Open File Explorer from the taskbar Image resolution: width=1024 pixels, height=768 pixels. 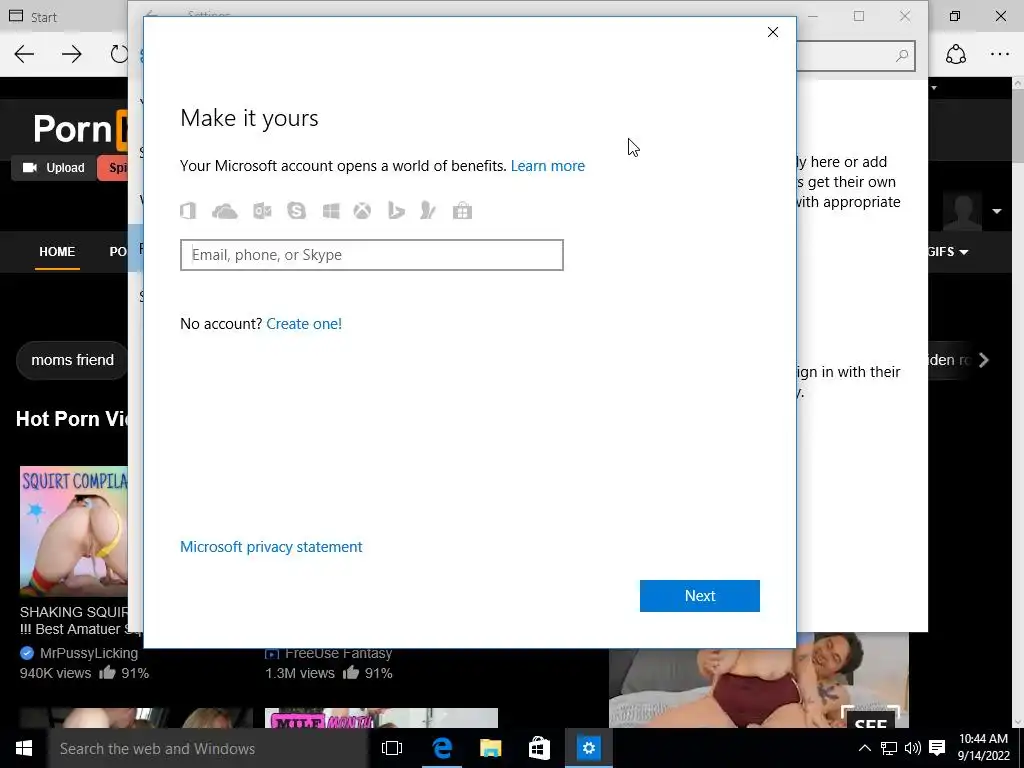pyautogui.click(x=490, y=748)
